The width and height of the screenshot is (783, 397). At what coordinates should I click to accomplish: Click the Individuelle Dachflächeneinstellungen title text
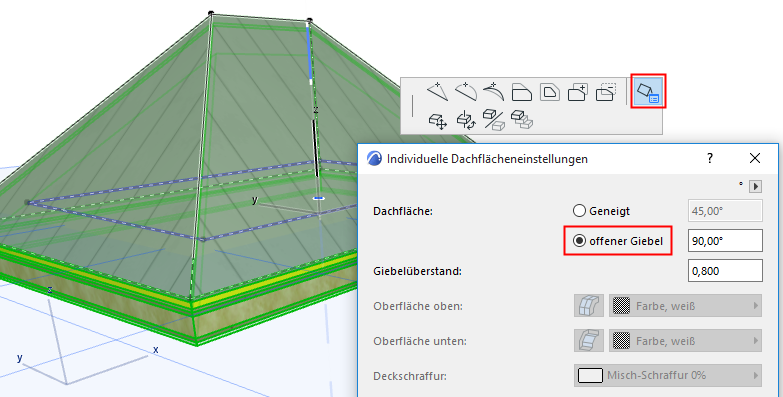[x=487, y=159]
